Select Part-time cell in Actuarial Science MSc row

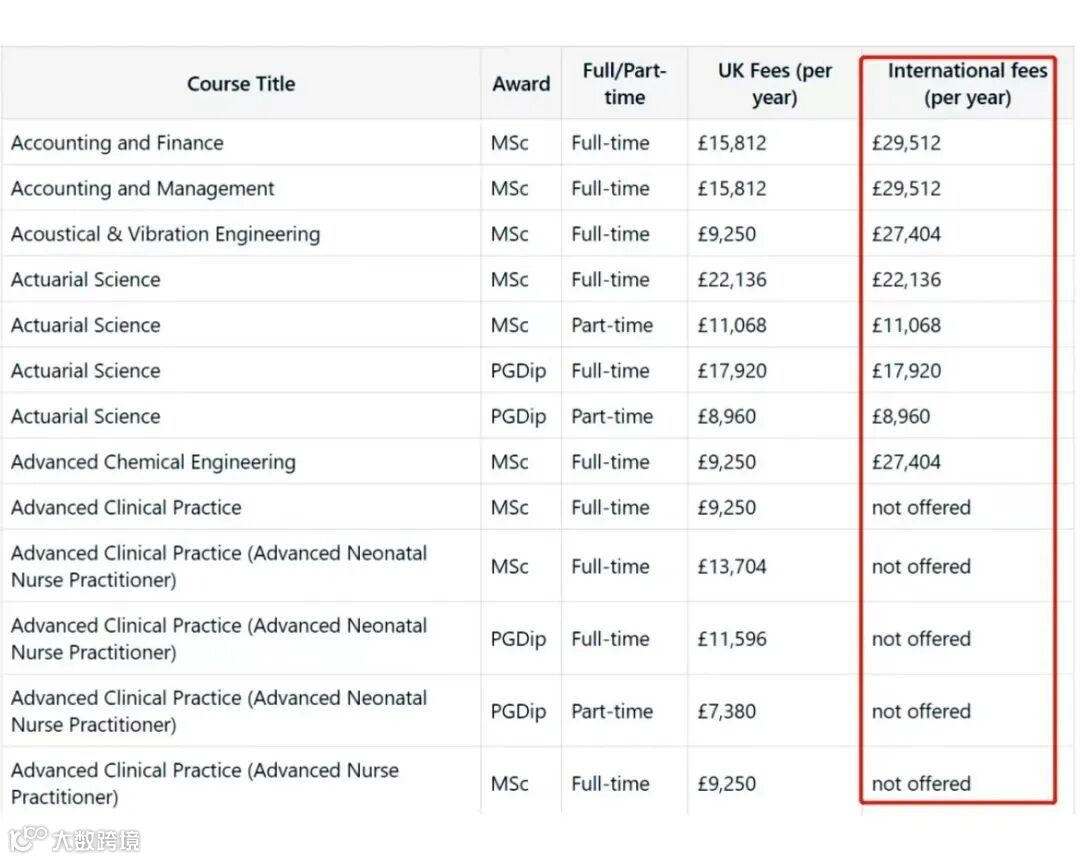click(x=612, y=326)
